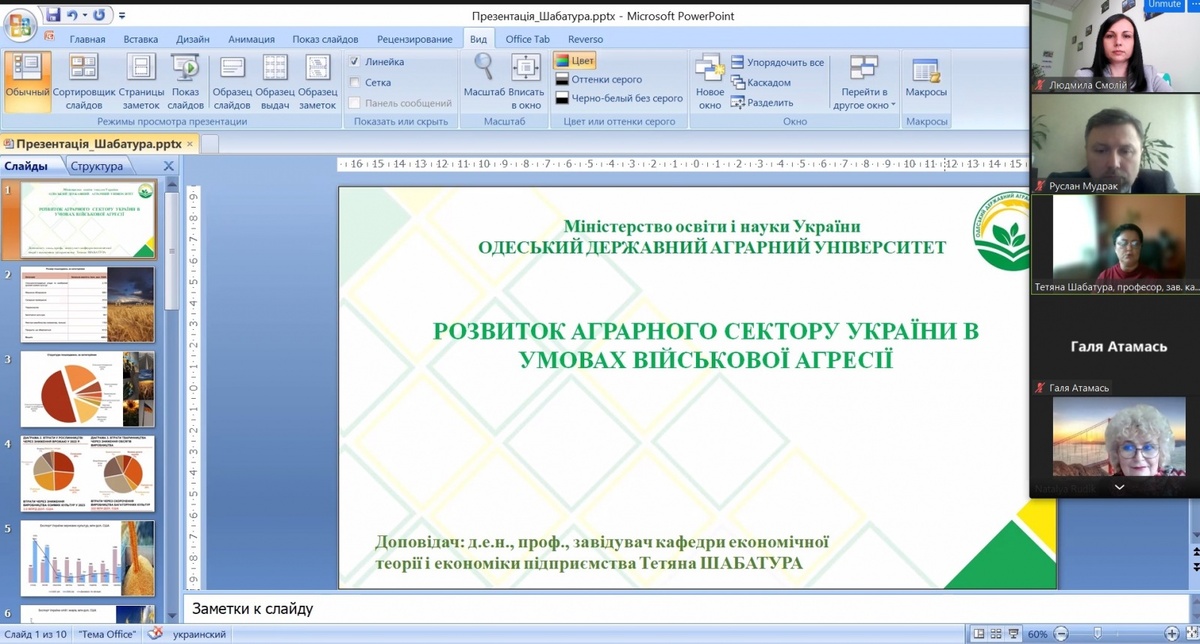Screen dimensions: 1200x644
Task: Open the Office Tab ribbon tab
Action: coord(528,39)
